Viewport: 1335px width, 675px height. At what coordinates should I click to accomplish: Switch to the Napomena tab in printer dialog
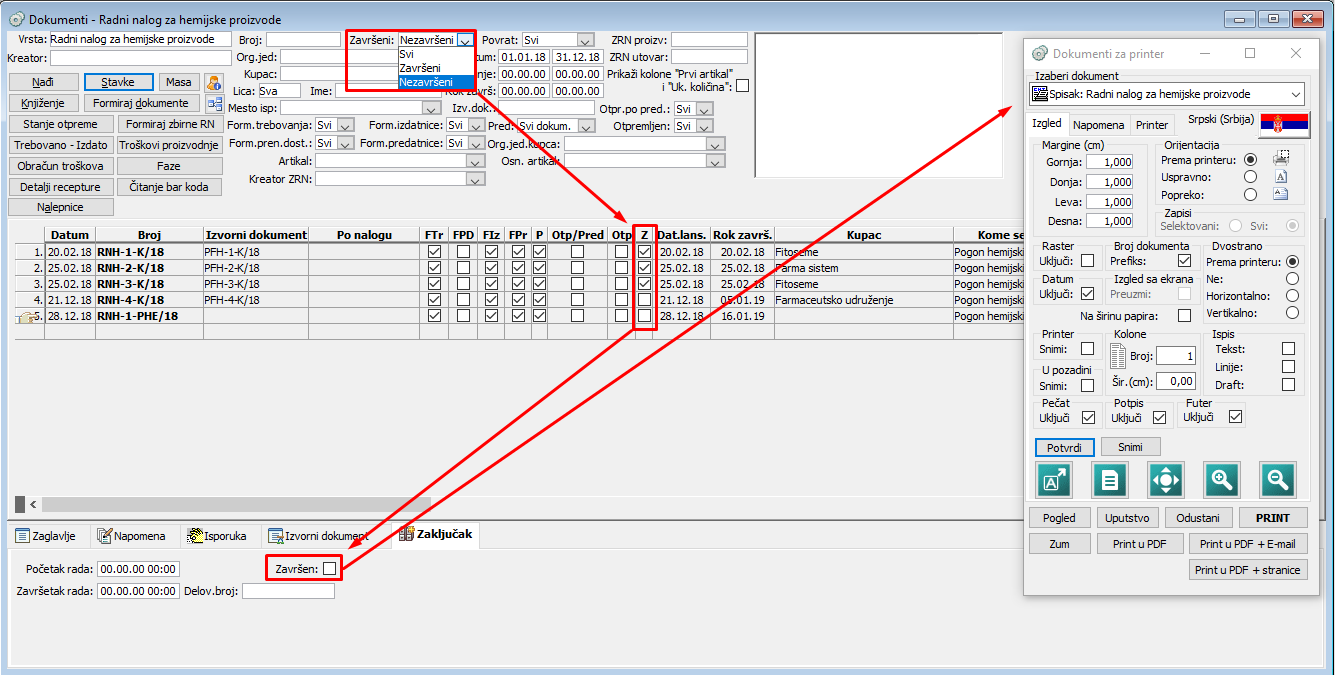tap(1099, 125)
